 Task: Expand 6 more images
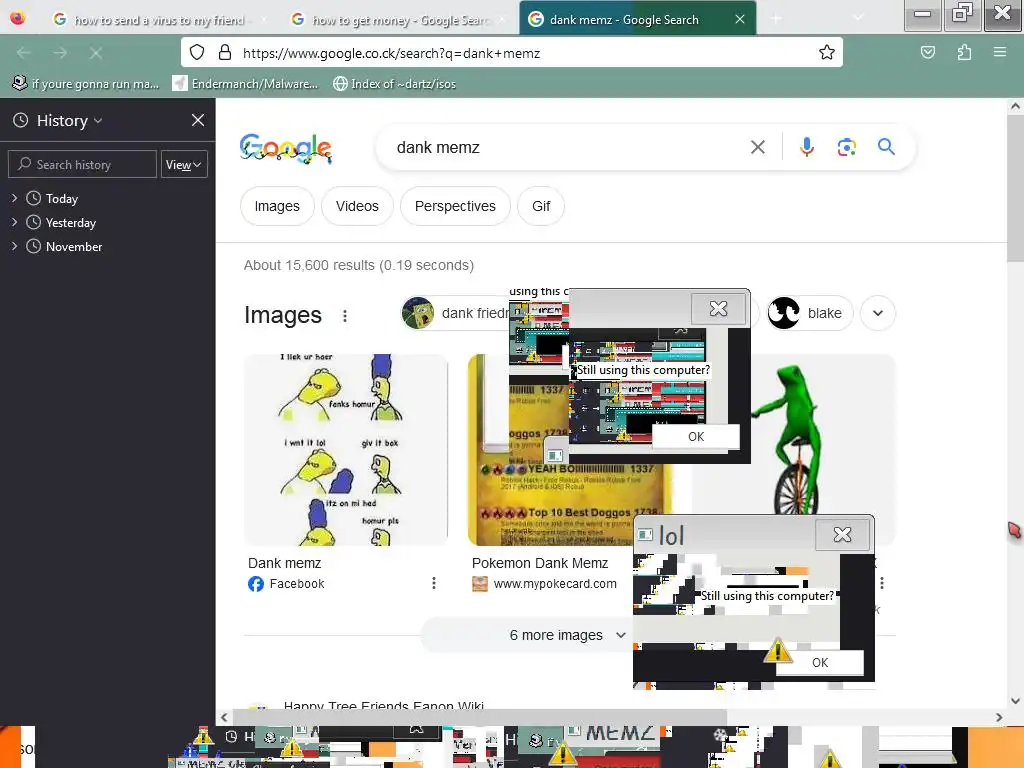click(567, 635)
